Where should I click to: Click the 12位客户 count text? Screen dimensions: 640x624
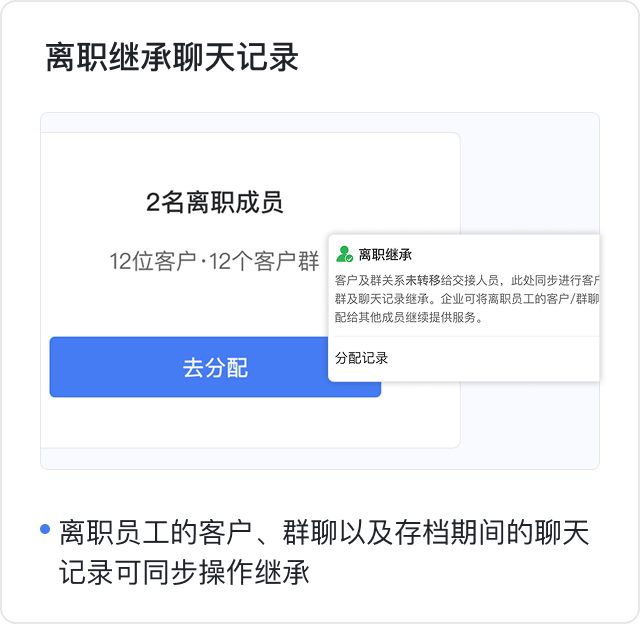point(152,262)
